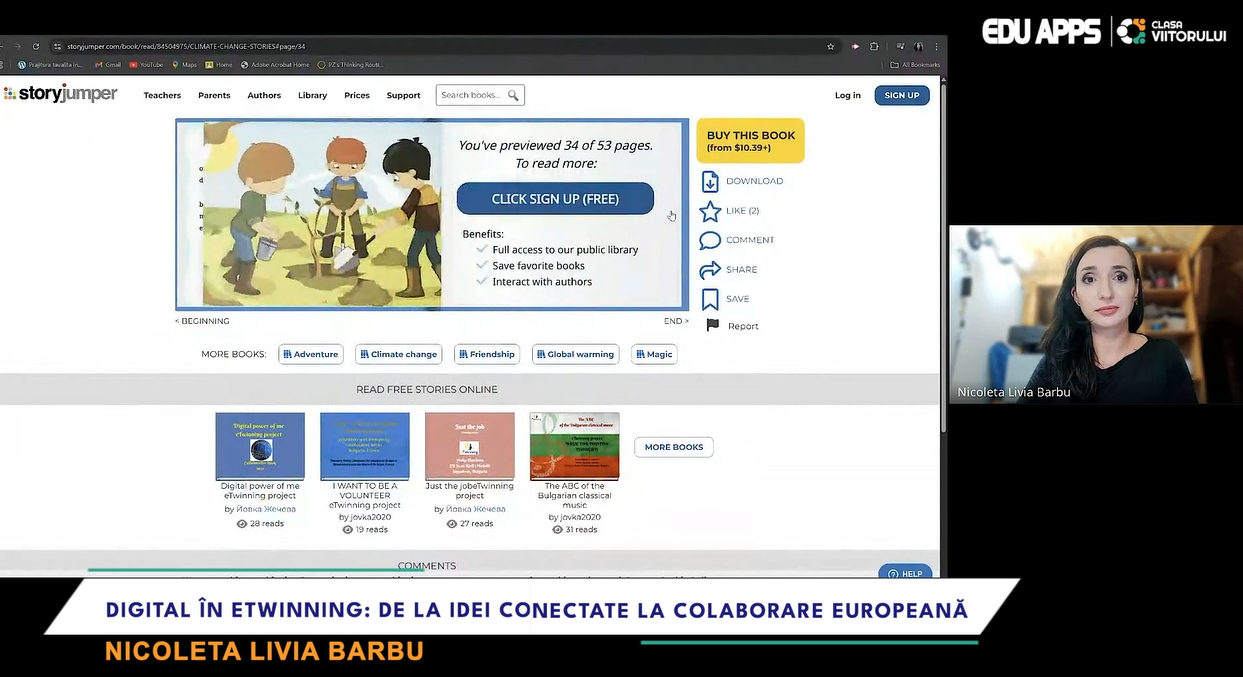Screen dimensions: 1243x677
Task: Reload the page in browser toolbar
Action: (36, 46)
